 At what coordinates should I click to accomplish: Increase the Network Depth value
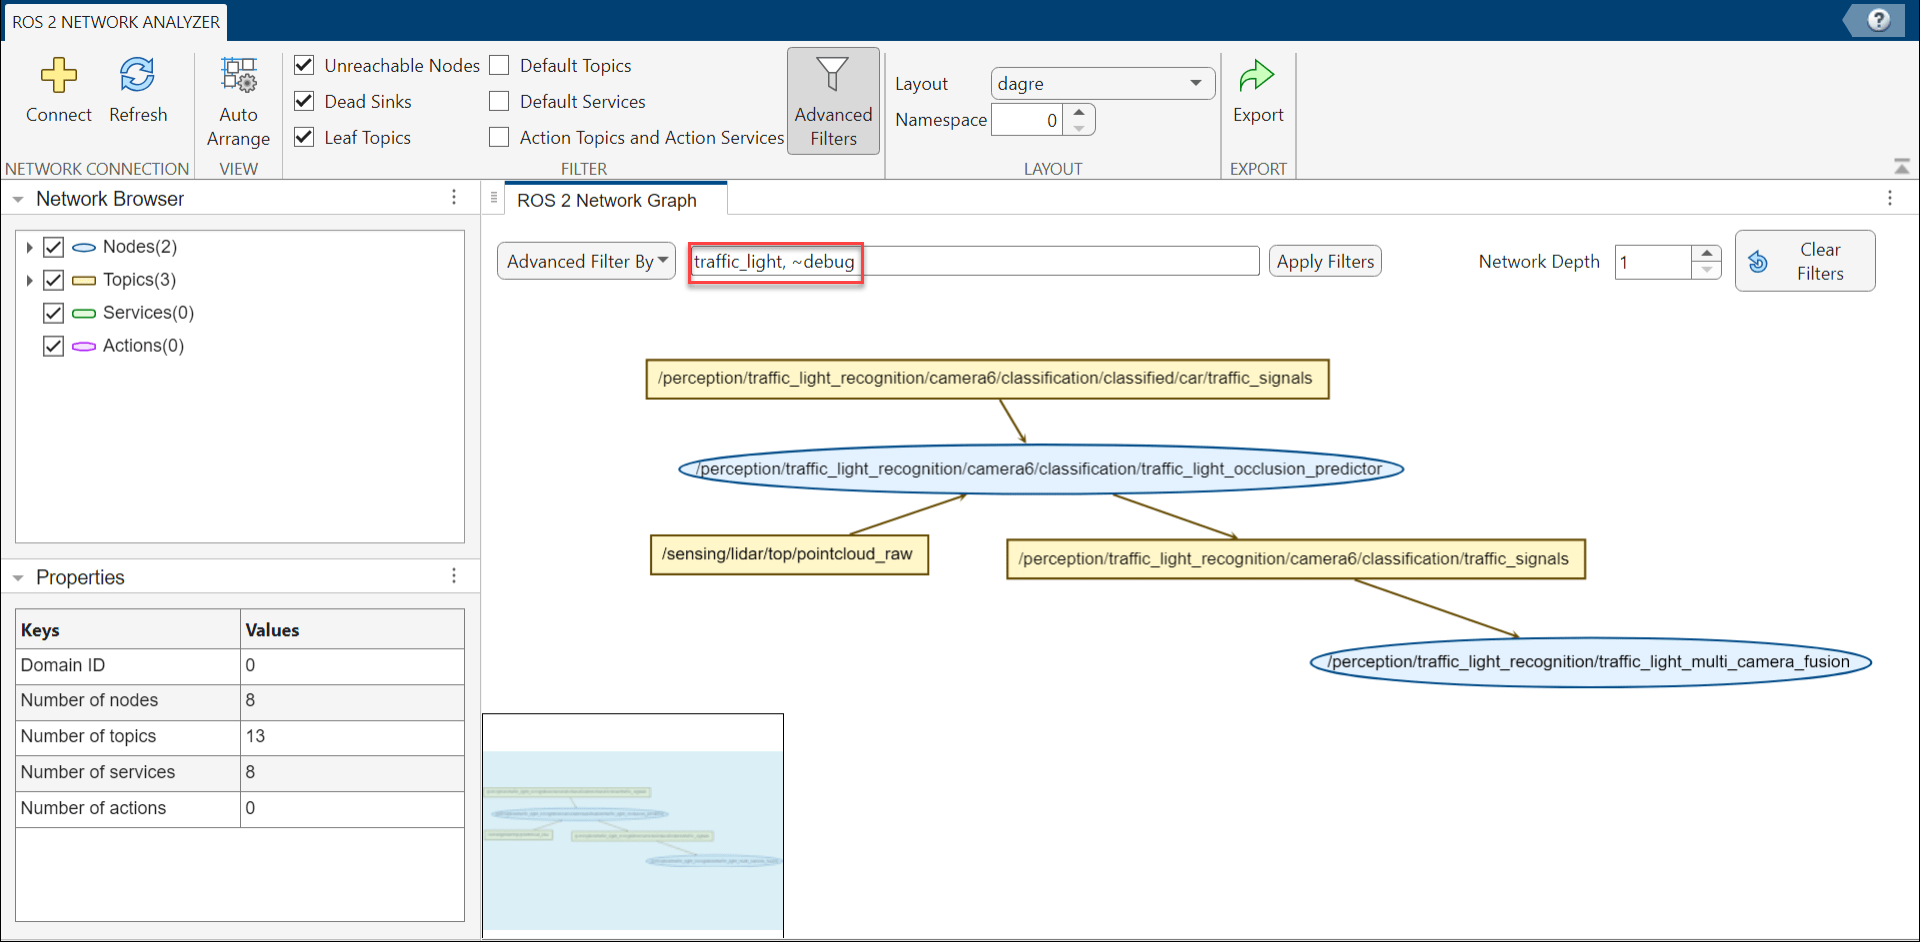coord(1707,254)
